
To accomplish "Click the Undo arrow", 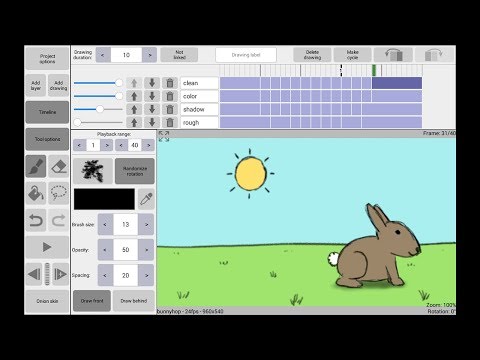I will coord(36,220).
